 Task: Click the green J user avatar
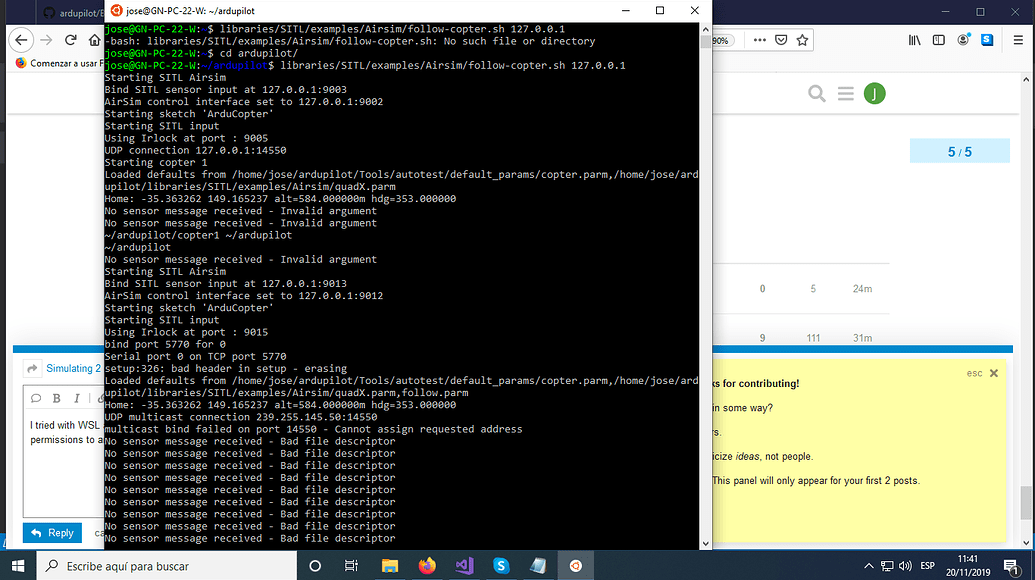pyautogui.click(x=875, y=92)
